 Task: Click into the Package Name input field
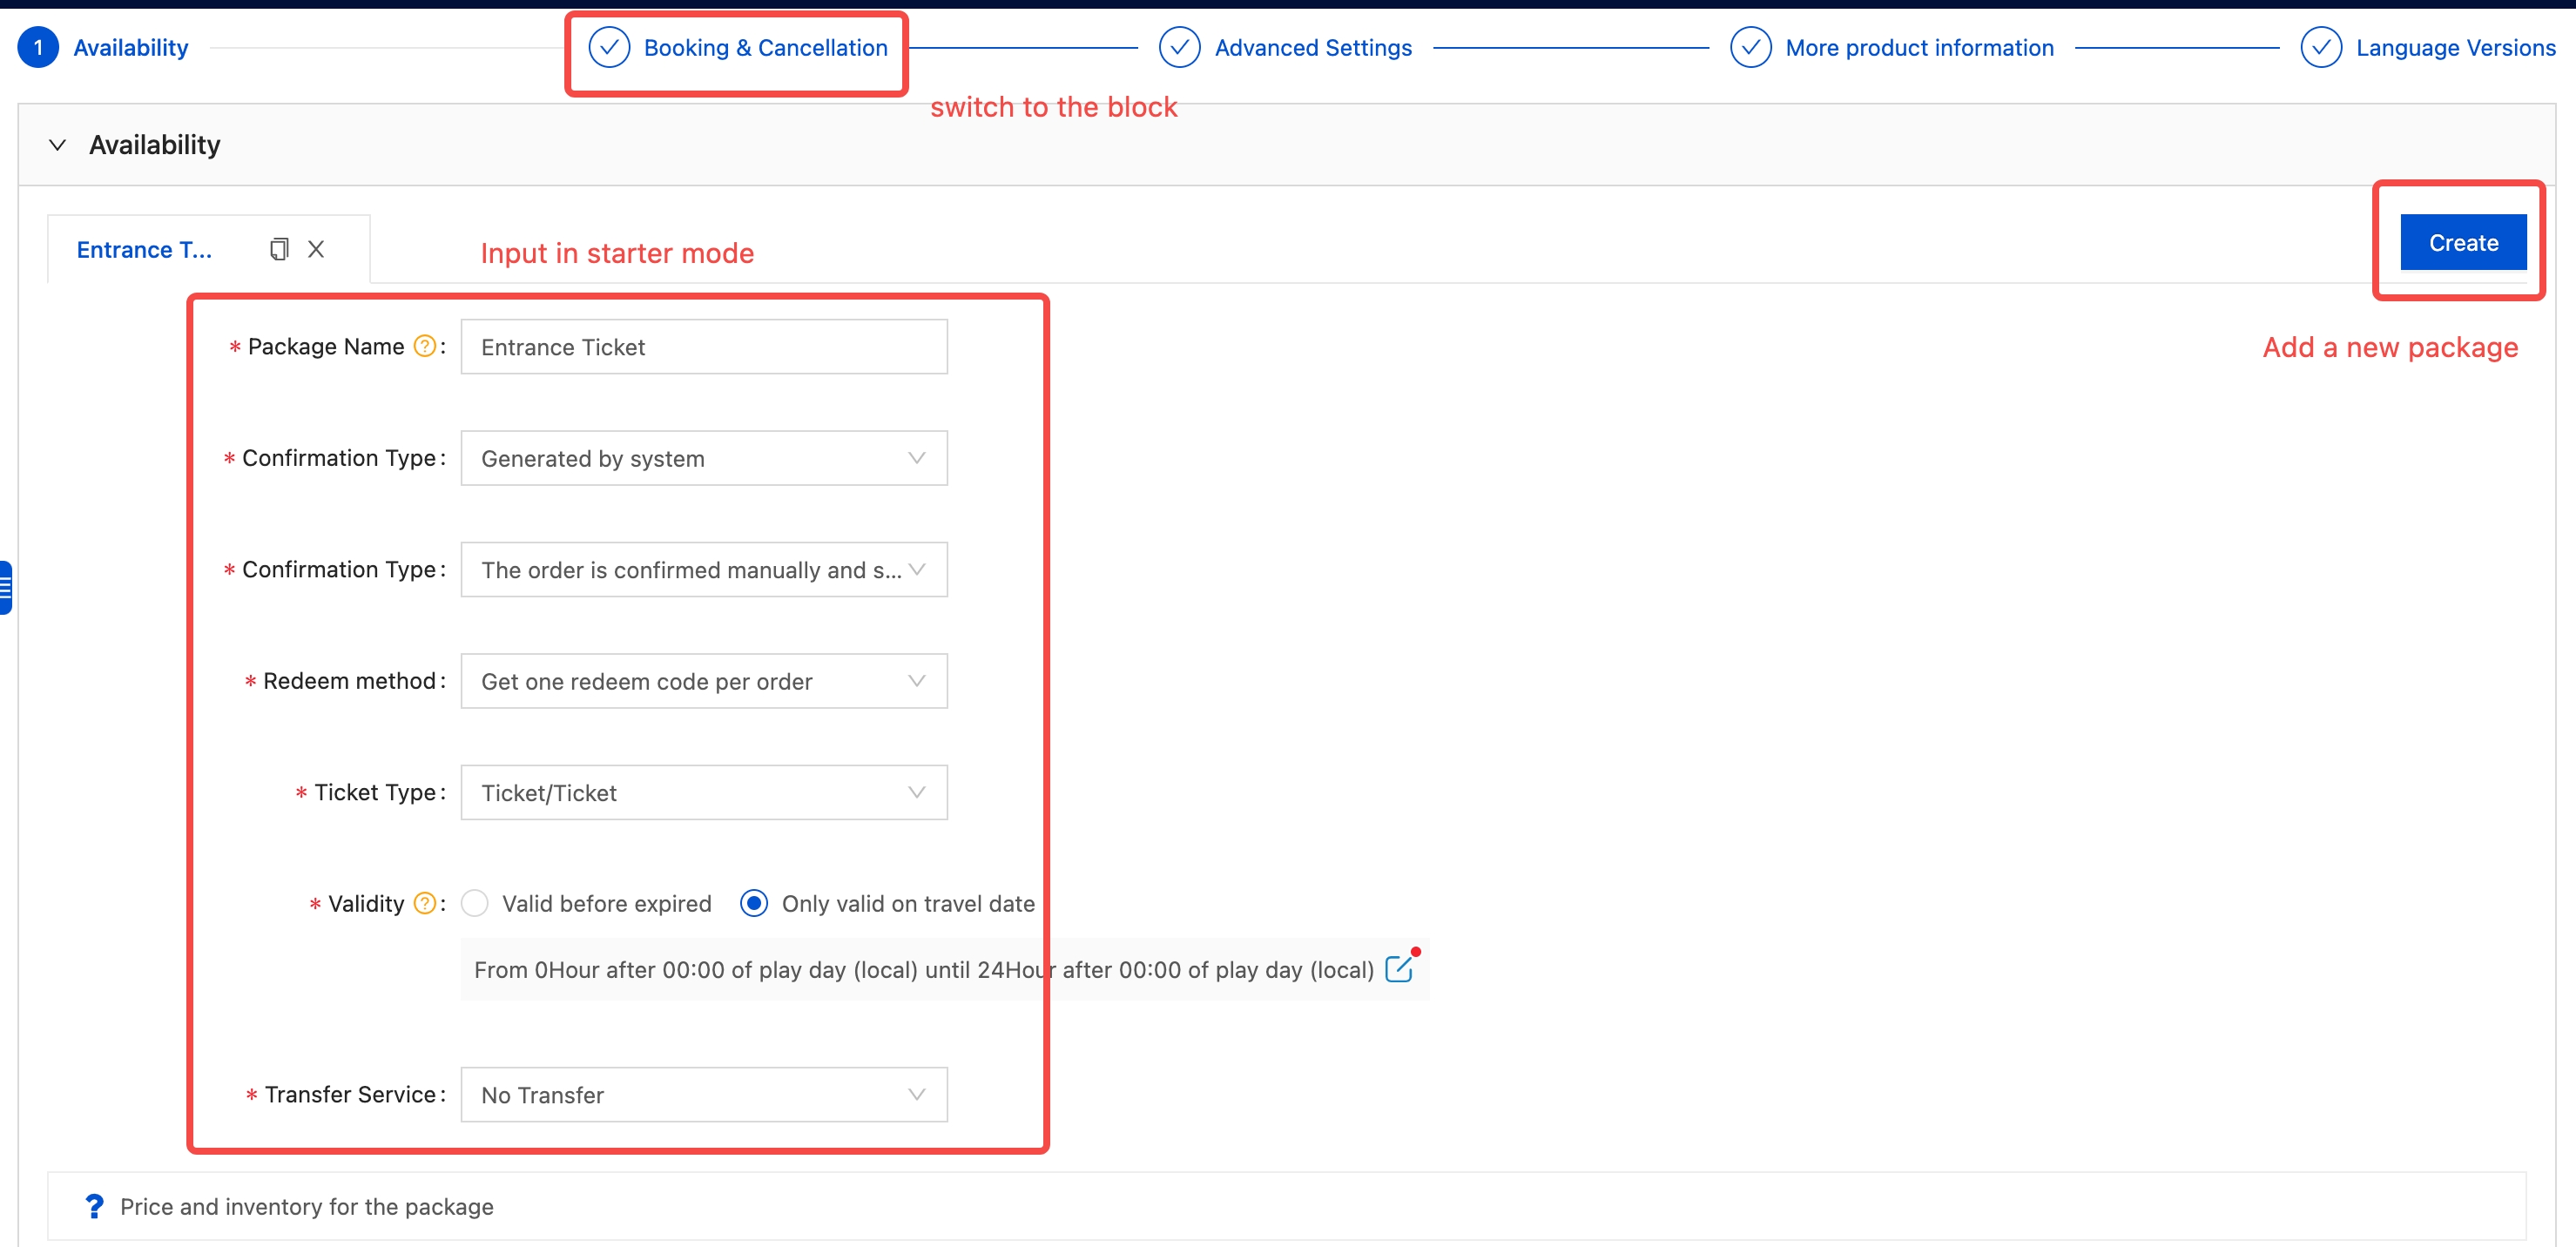tap(703, 346)
